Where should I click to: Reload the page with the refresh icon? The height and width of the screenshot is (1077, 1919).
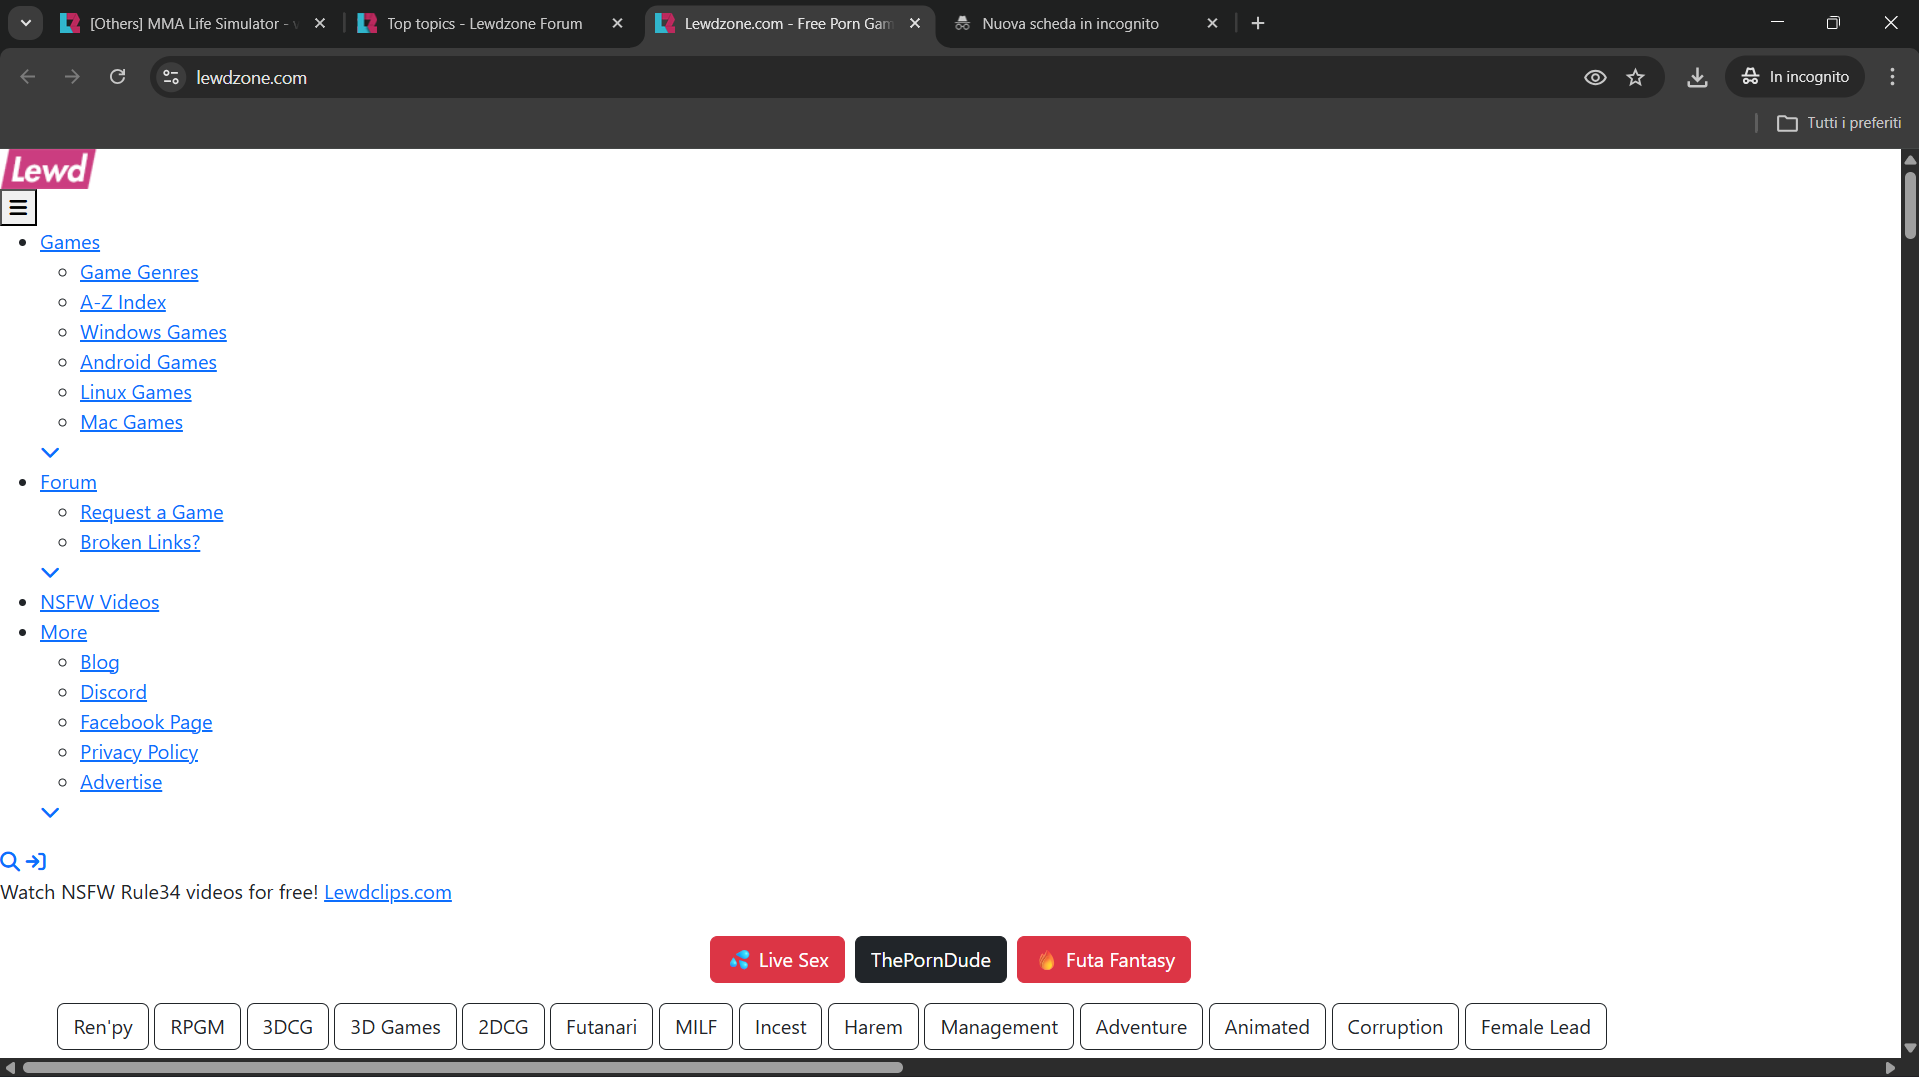117,77
